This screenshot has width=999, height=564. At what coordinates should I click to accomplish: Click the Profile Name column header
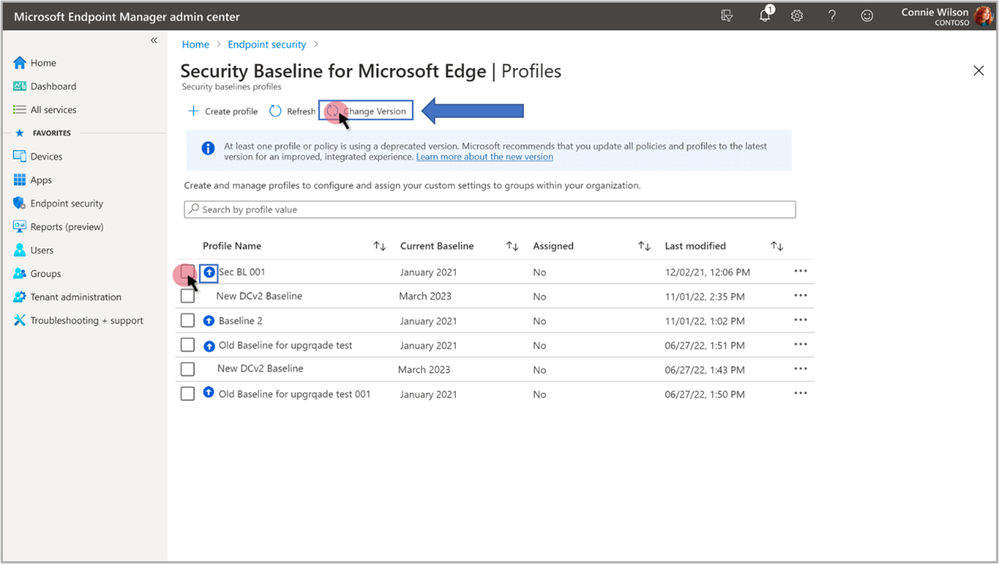click(232, 246)
